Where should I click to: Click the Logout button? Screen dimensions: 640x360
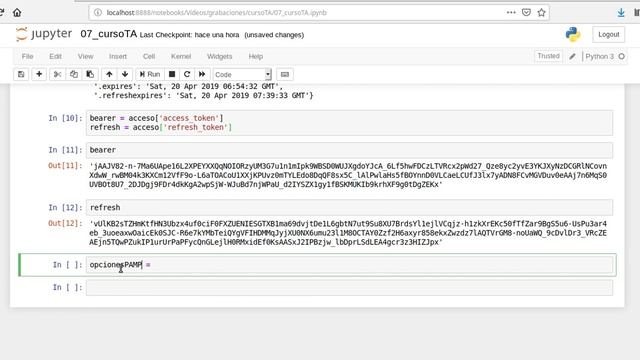pyautogui.click(x=609, y=35)
